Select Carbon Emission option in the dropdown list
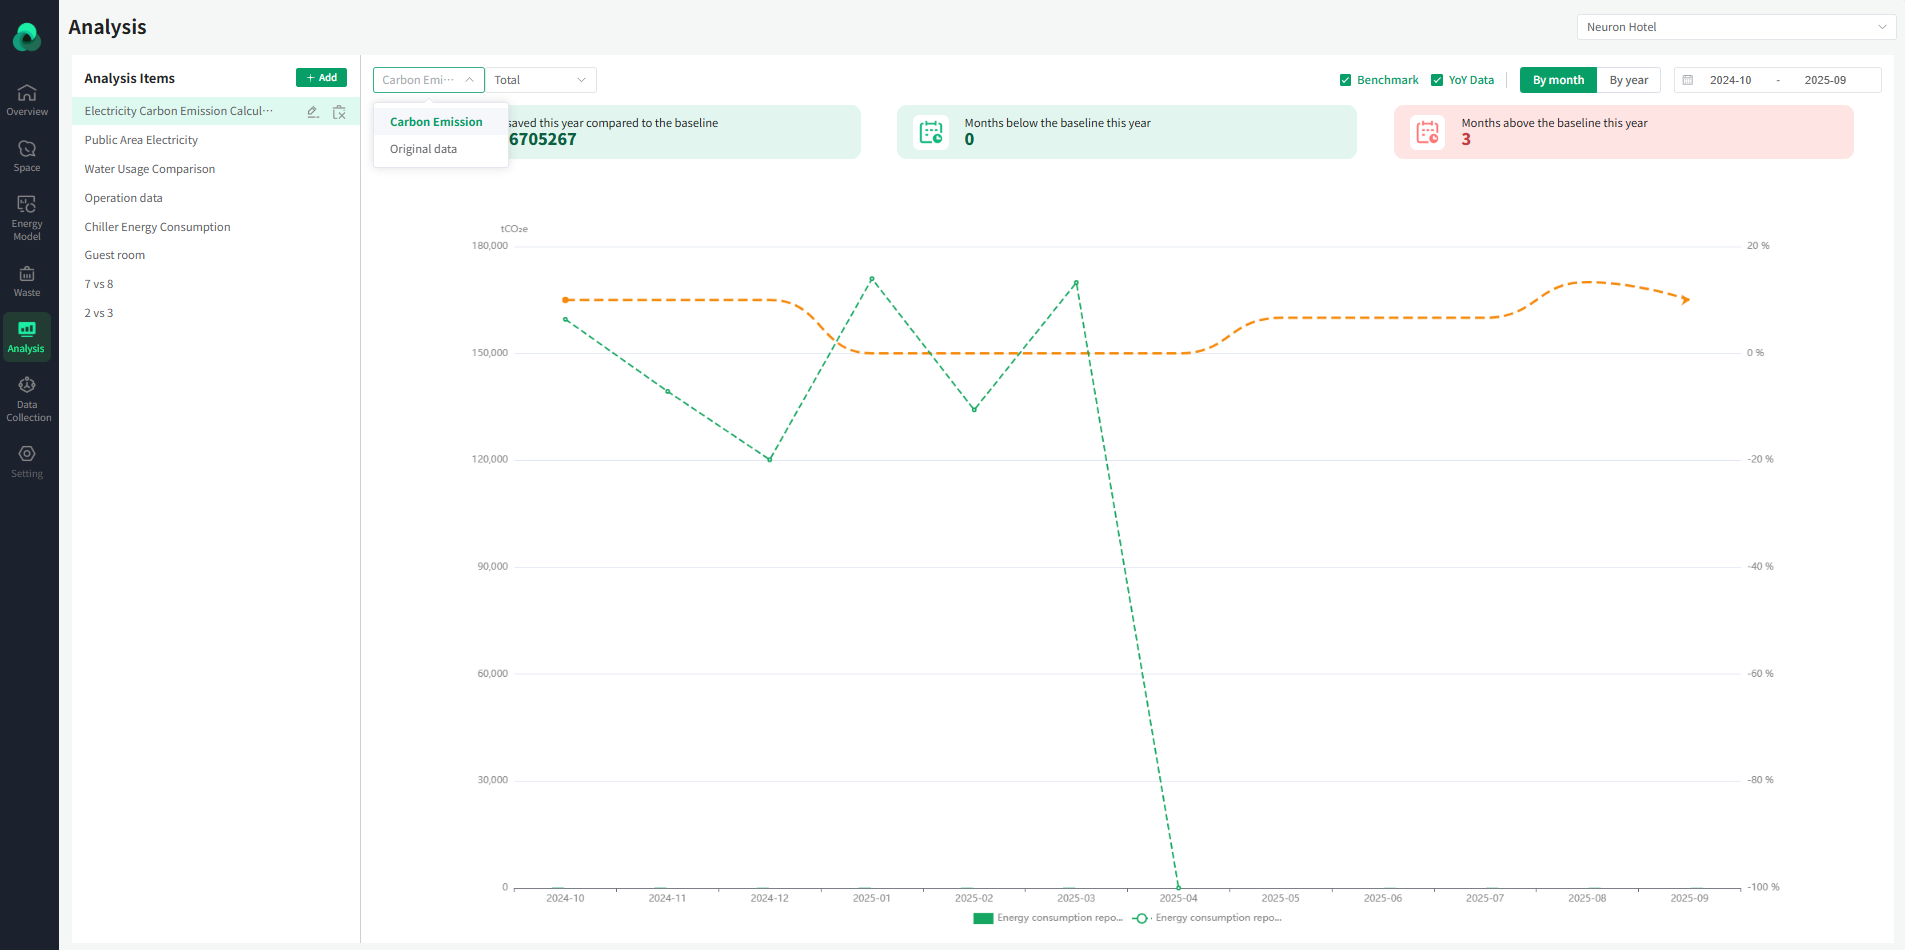The width and height of the screenshot is (1905, 950). coord(436,122)
